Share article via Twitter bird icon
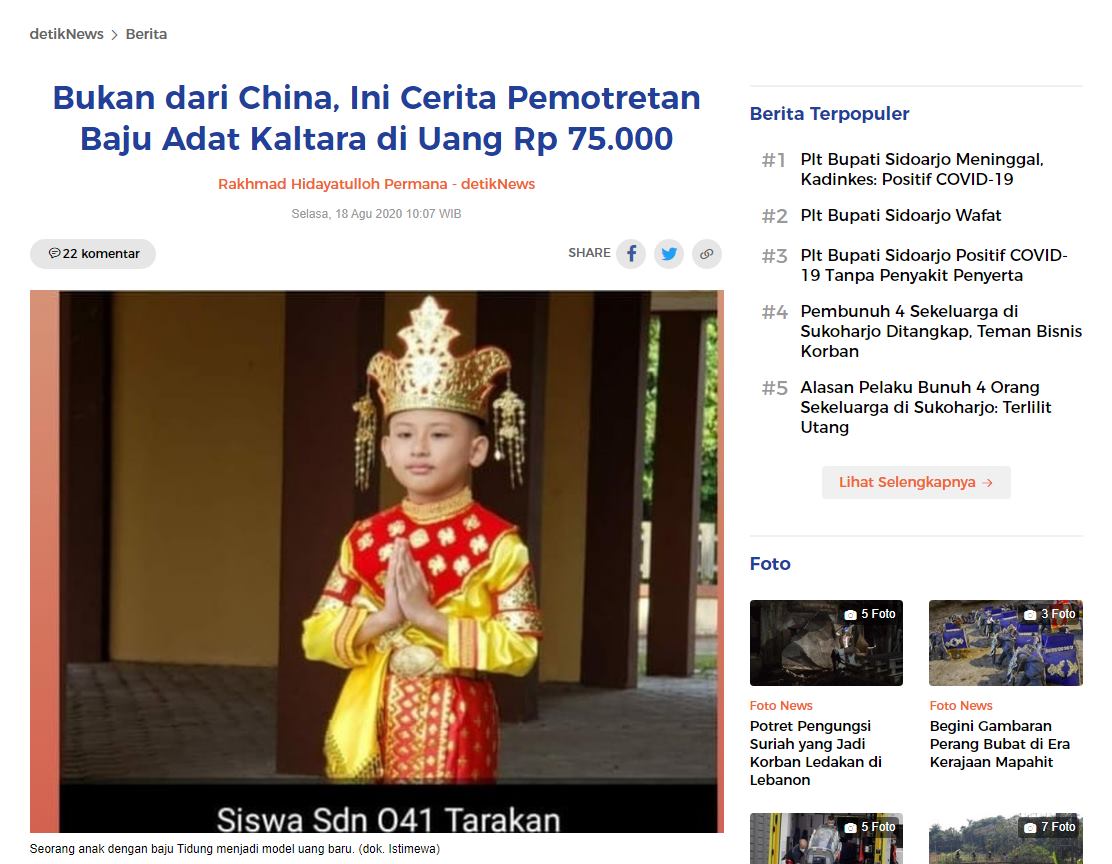 coord(669,253)
